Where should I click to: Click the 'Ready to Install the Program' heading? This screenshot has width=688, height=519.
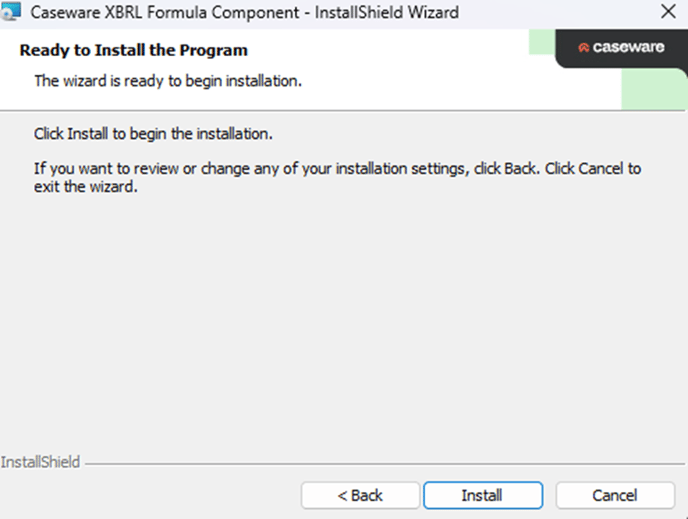tap(134, 50)
